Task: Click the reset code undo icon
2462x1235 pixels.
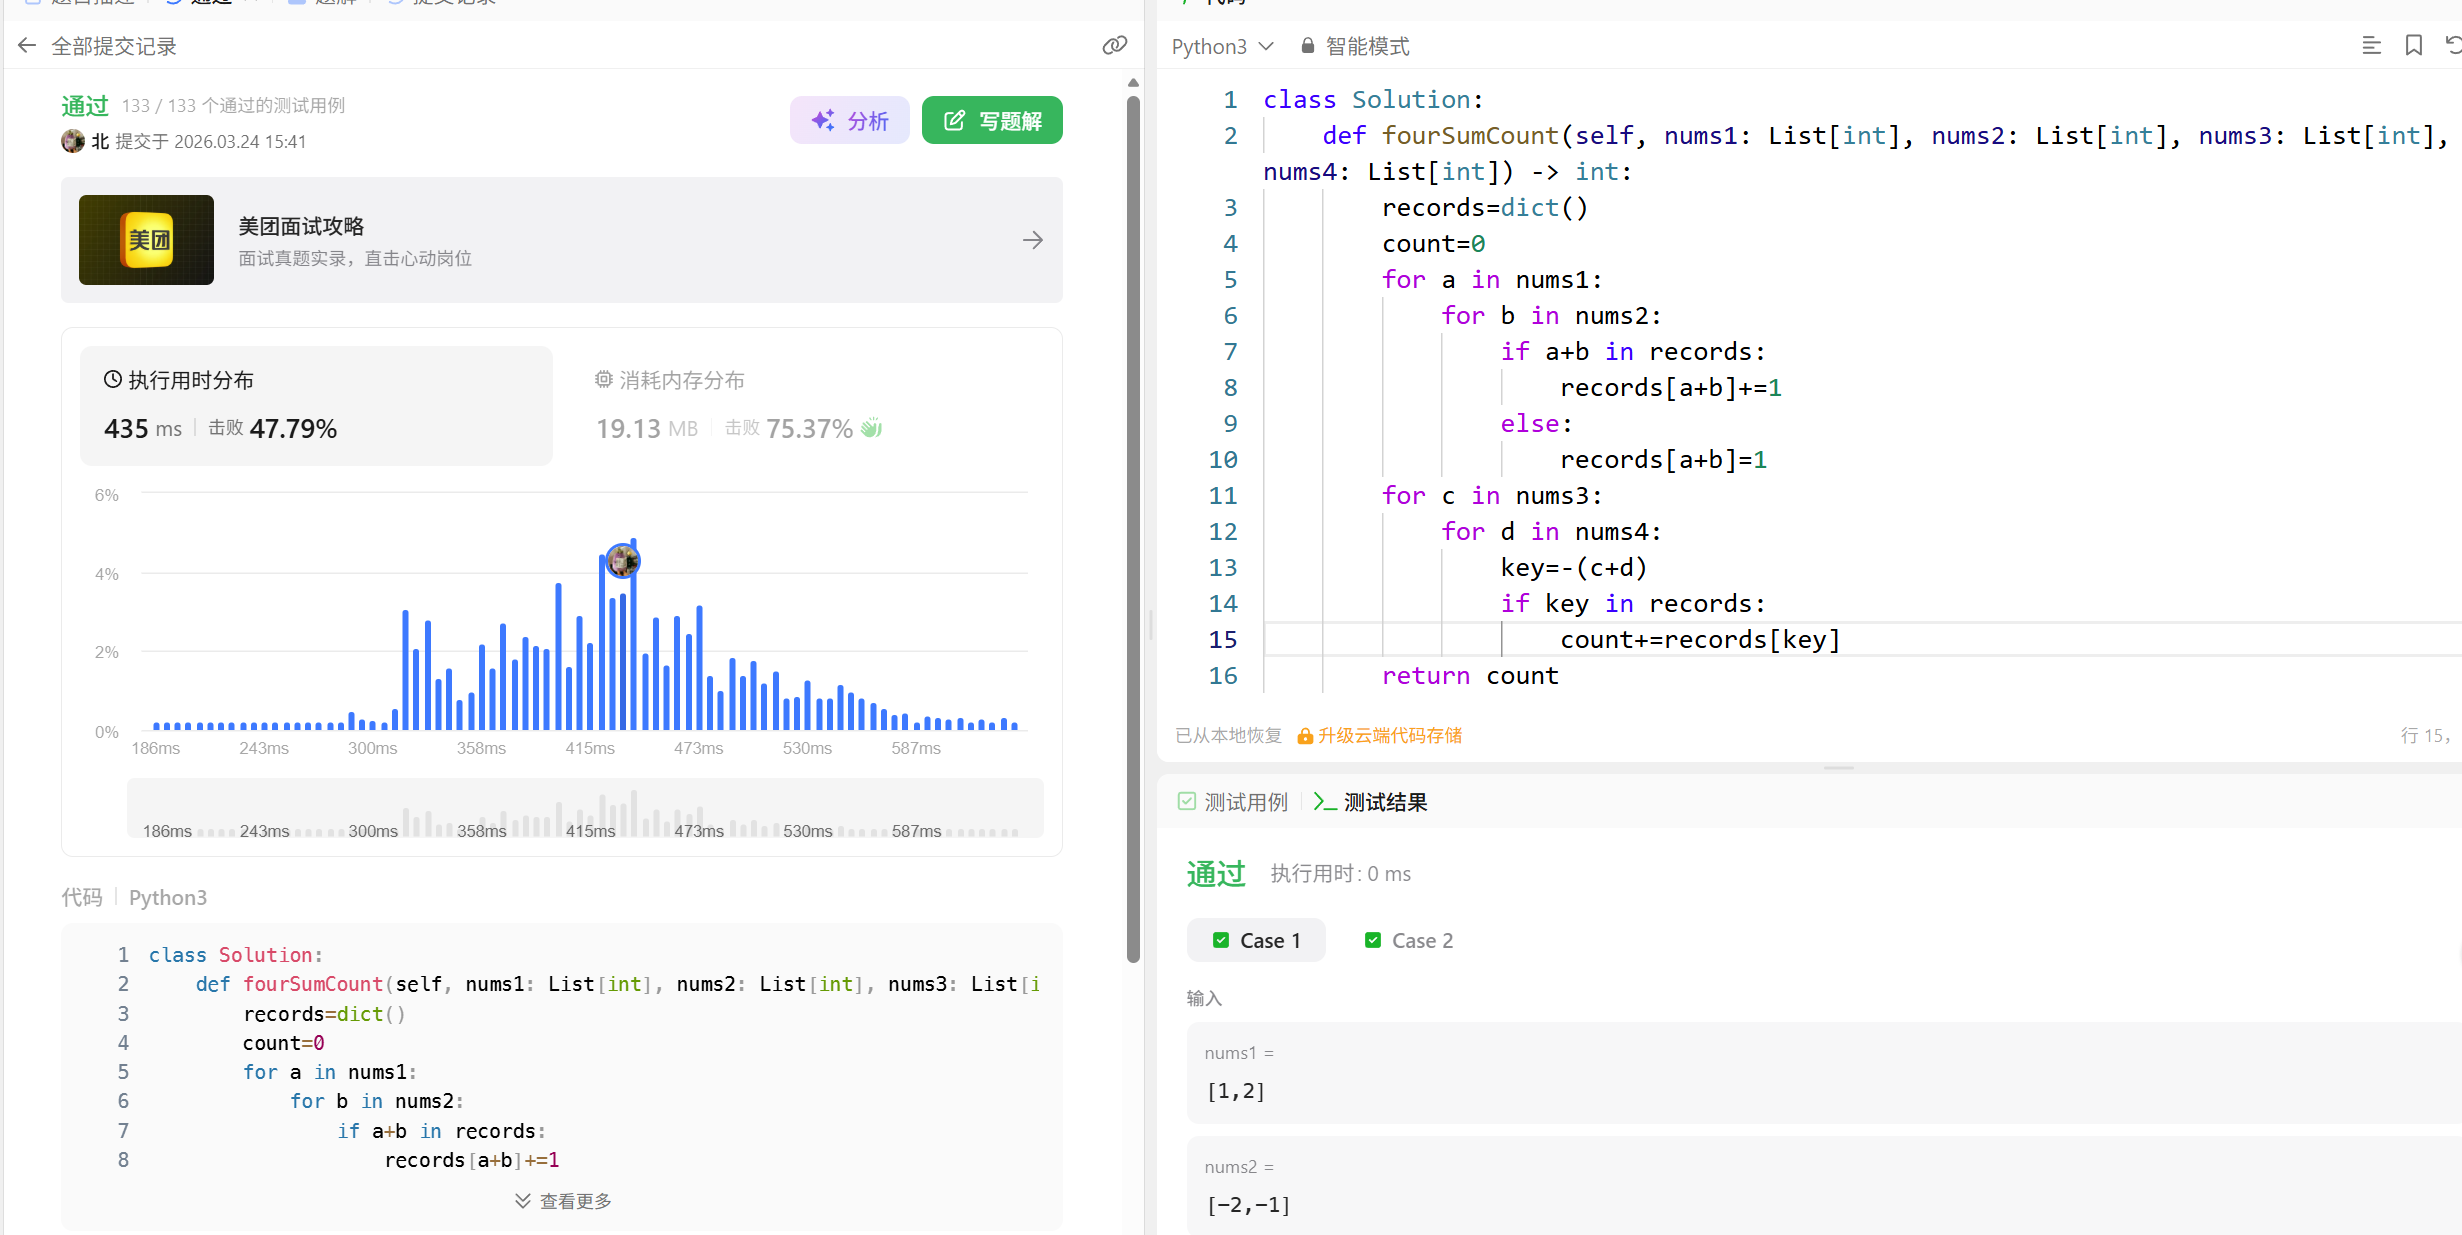Action: tap(2452, 46)
